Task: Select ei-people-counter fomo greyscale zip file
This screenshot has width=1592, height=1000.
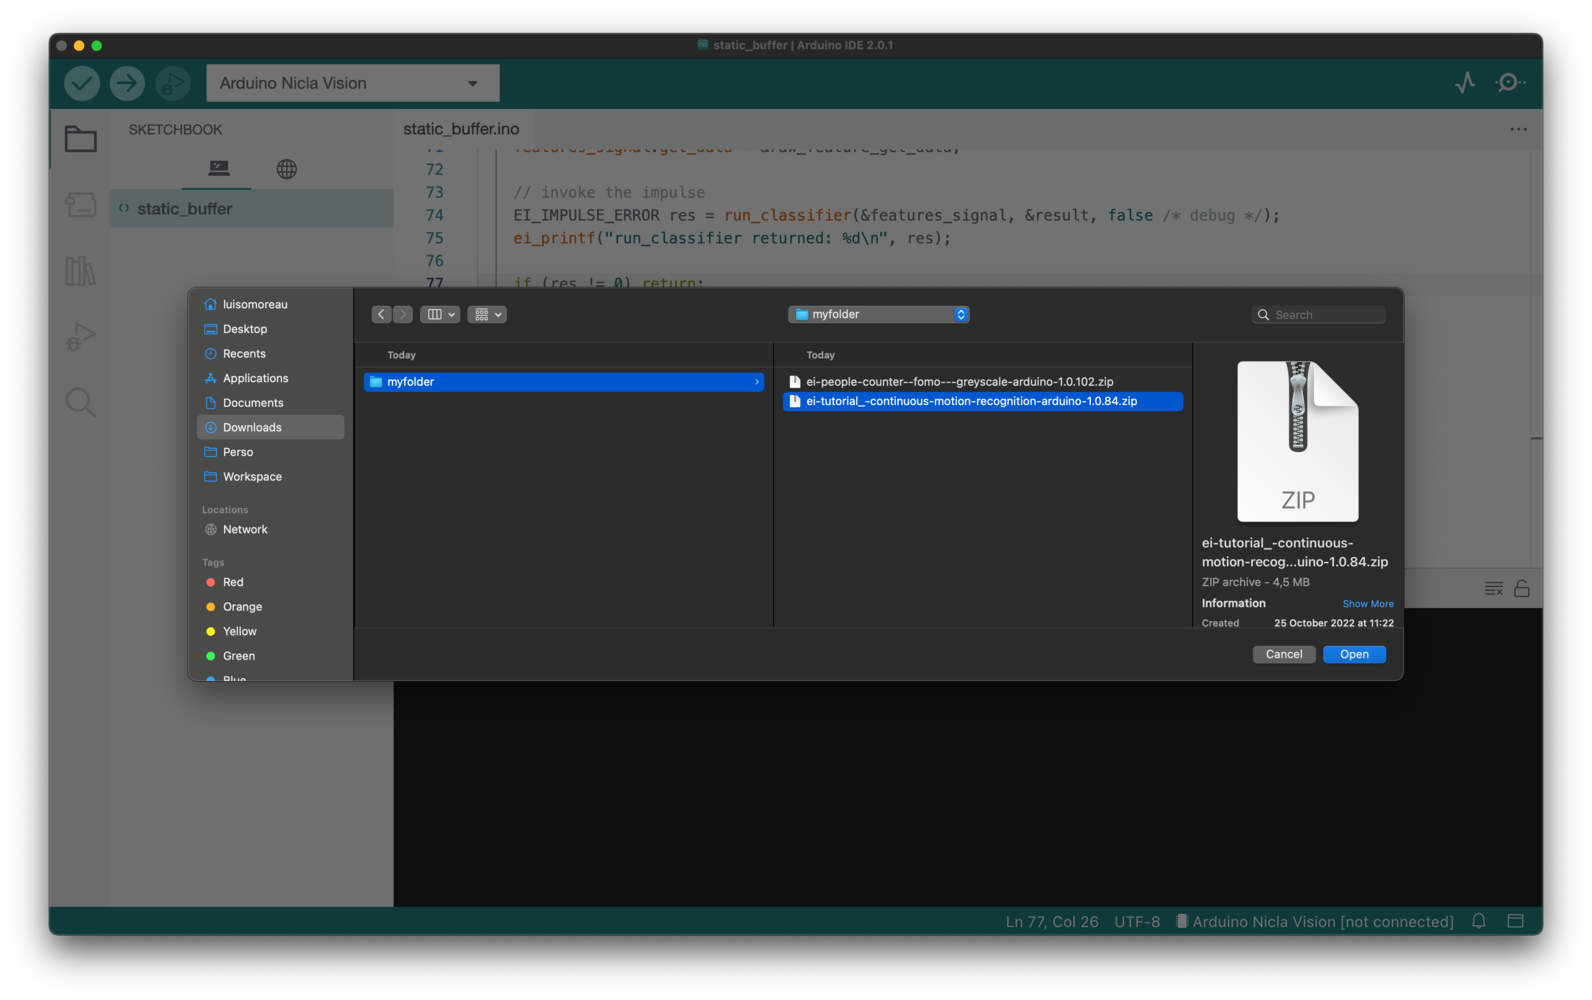Action: coord(983,382)
